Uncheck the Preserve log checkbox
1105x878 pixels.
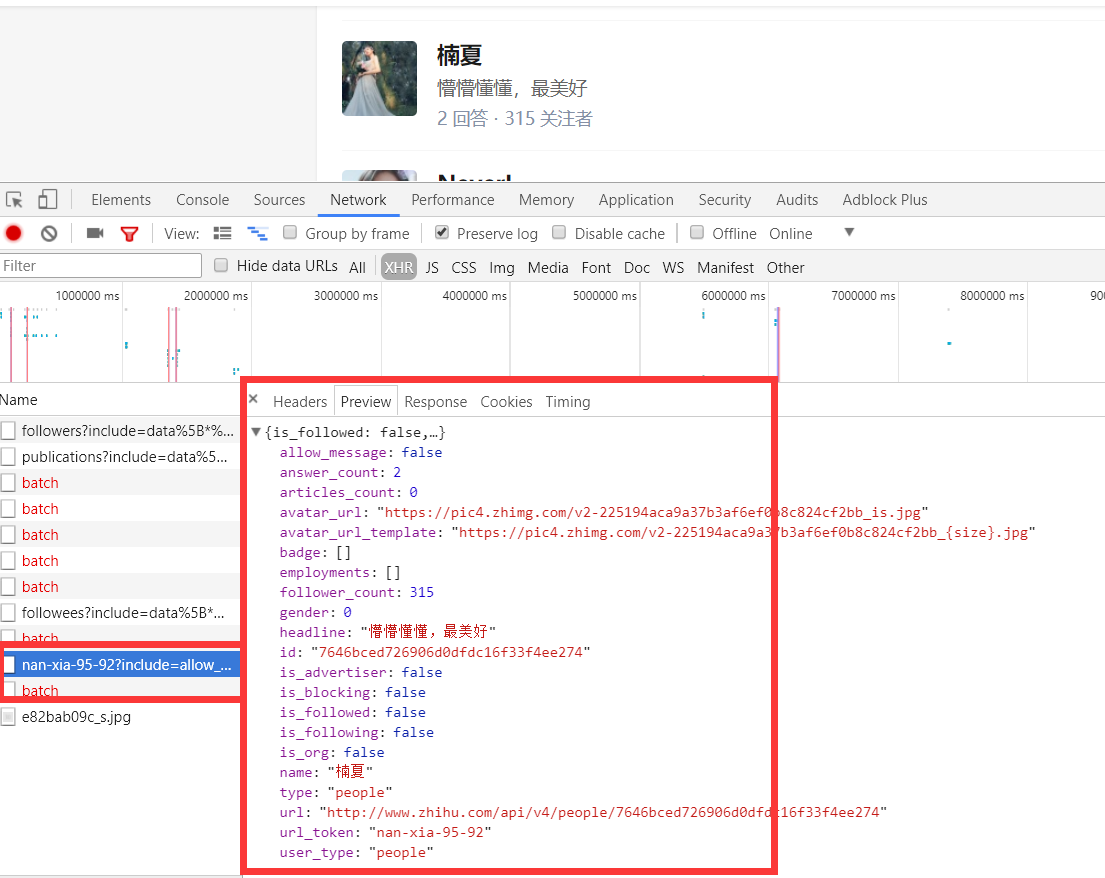442,233
